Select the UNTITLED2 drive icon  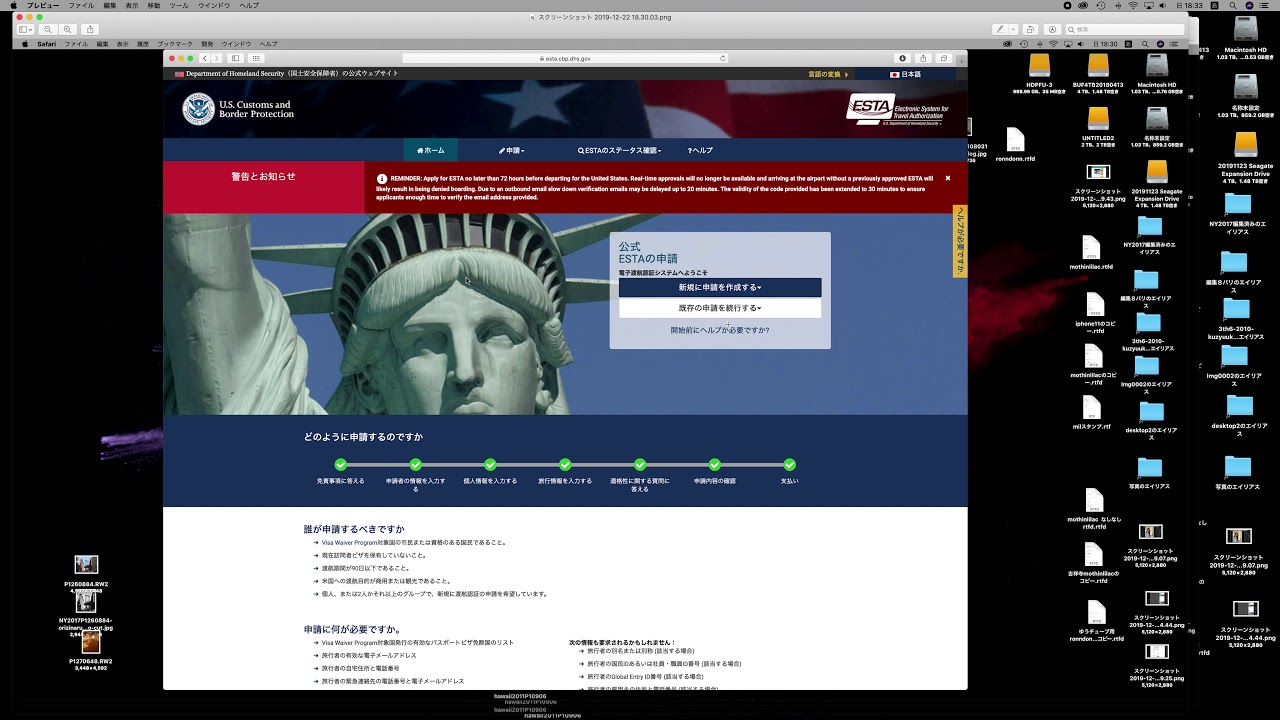[x=1098, y=119]
